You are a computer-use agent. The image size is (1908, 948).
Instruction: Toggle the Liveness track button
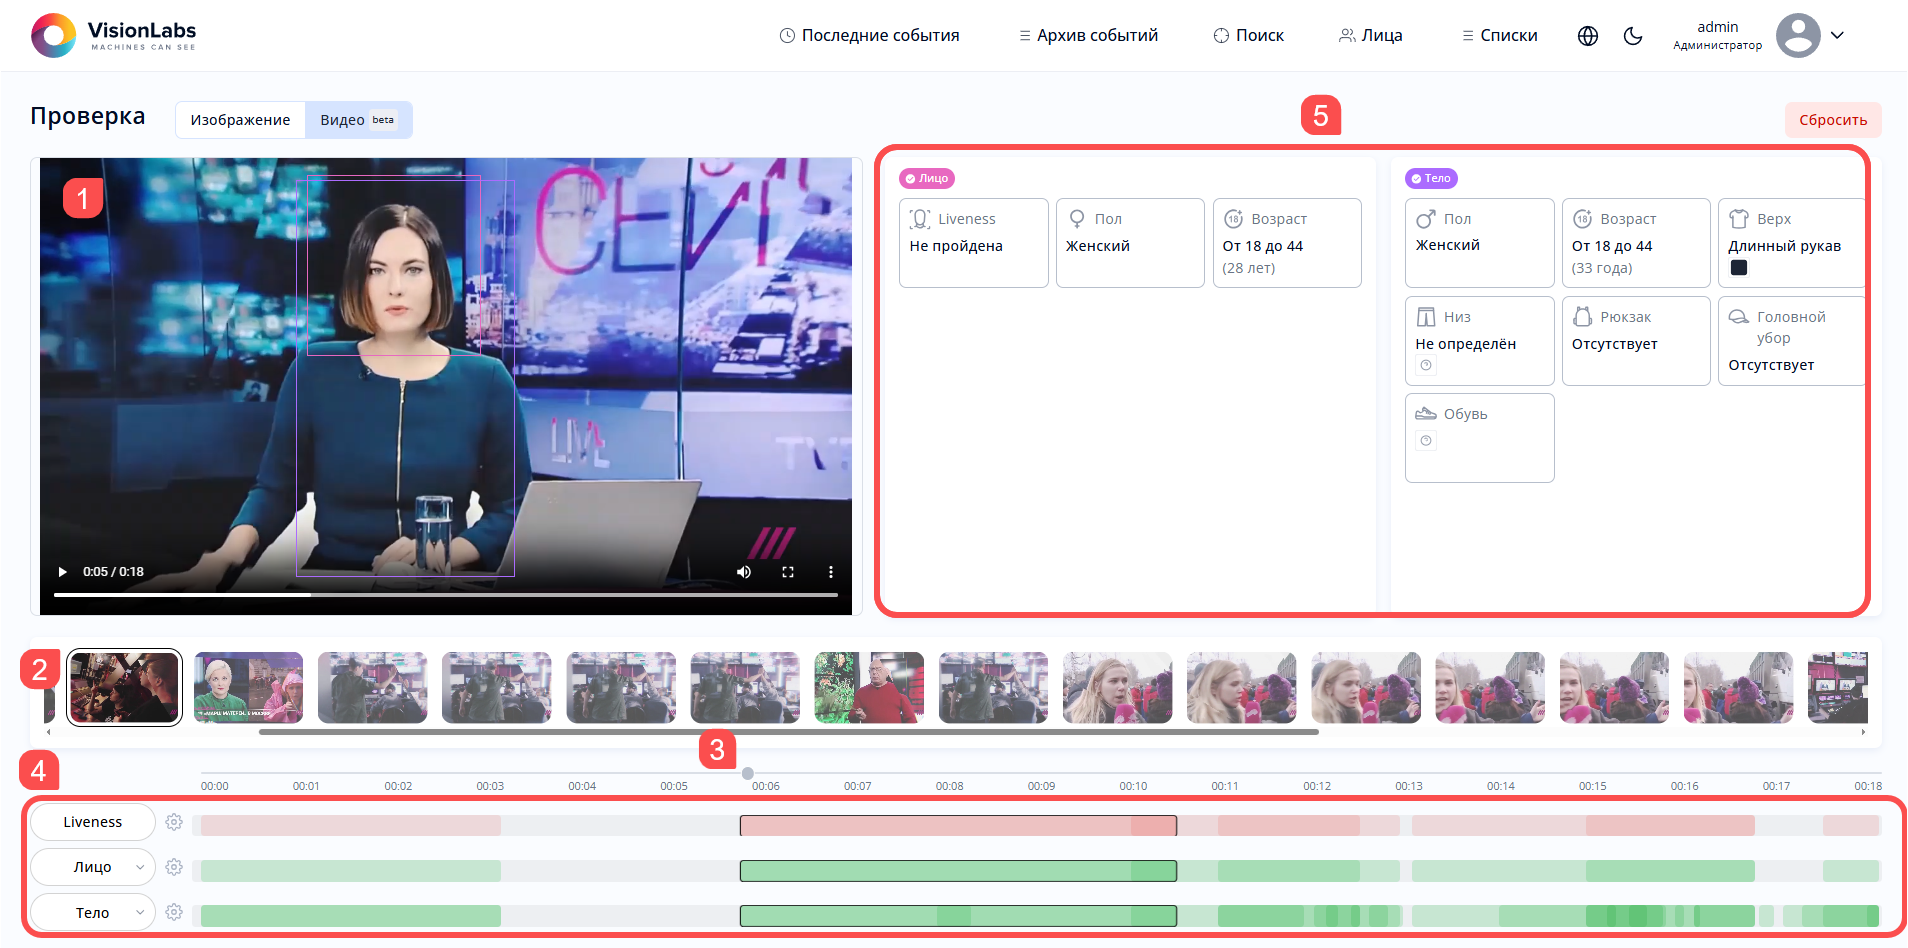click(x=93, y=822)
